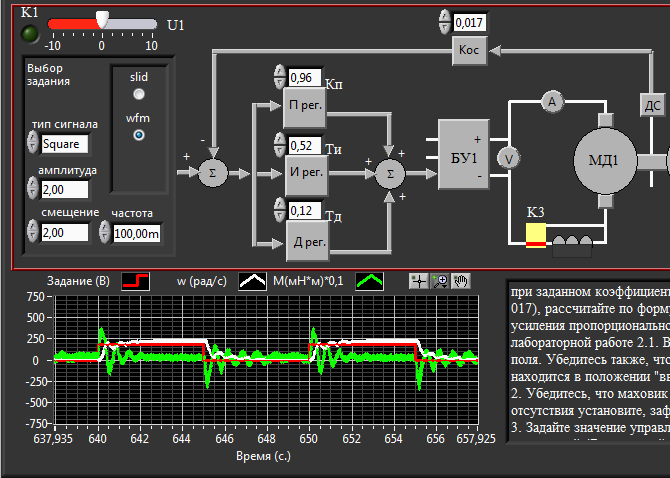This screenshot has height=478, width=670.
Task: Increment the амплитуда stepper
Action: tap(32, 183)
